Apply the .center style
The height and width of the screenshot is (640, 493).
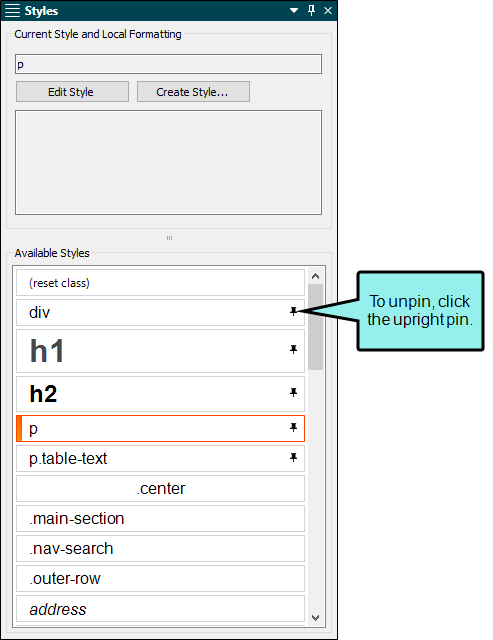(160, 488)
